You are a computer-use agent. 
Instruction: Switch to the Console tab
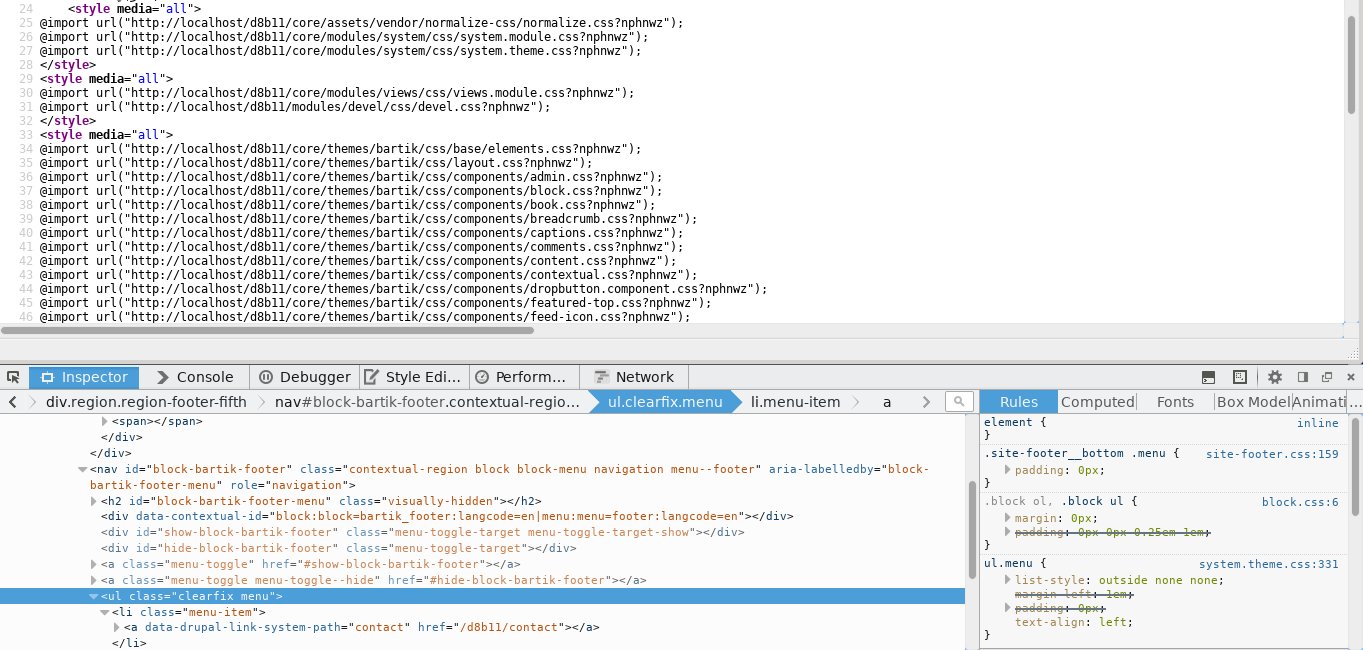(194, 377)
